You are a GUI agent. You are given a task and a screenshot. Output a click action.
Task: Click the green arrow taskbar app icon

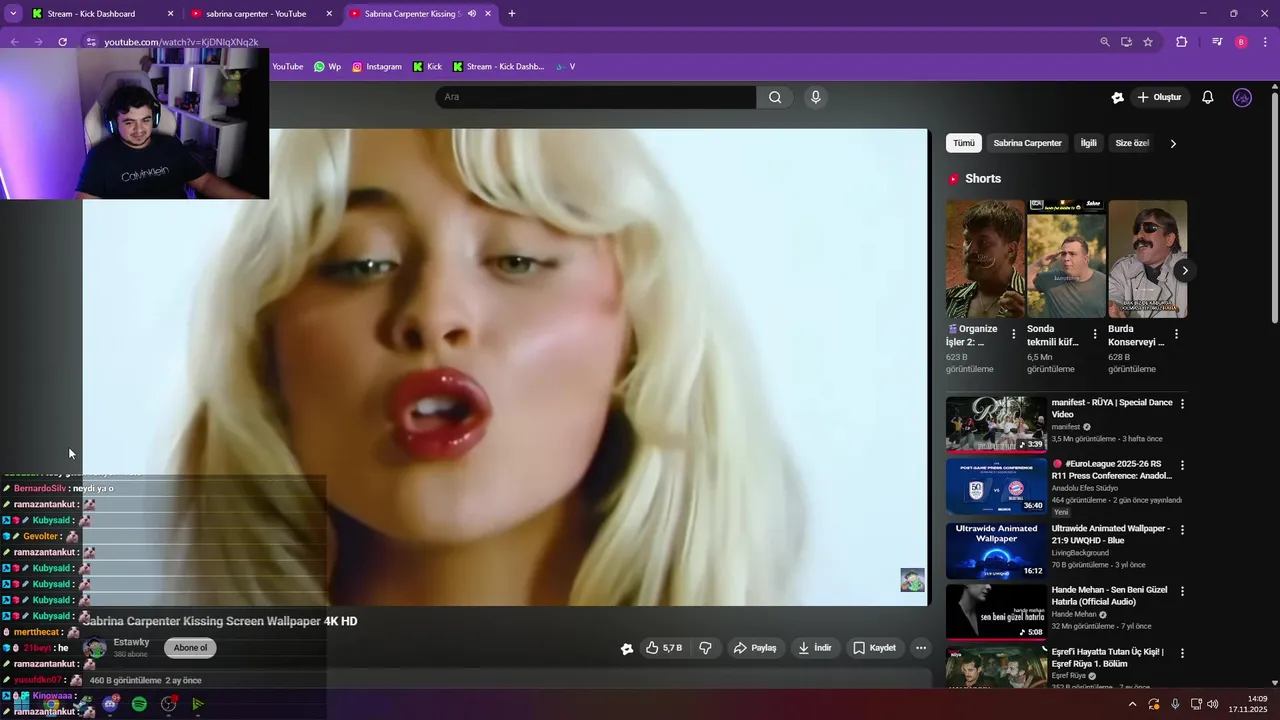198,704
